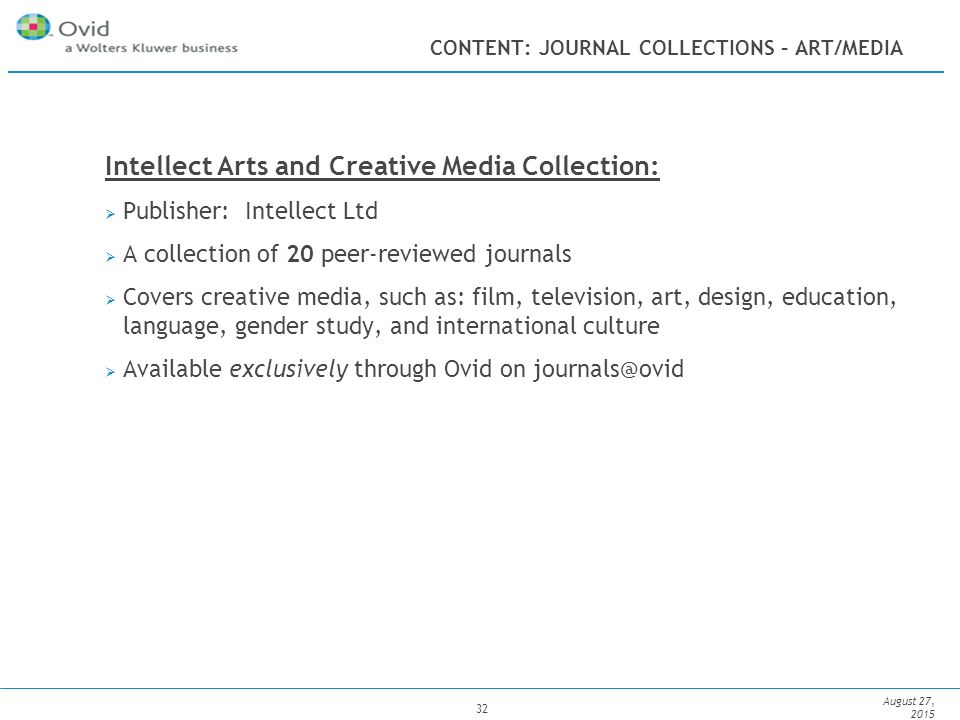This screenshot has width=960, height=720.
Task: Click the italic word 'exclusively'
Action: (288, 369)
